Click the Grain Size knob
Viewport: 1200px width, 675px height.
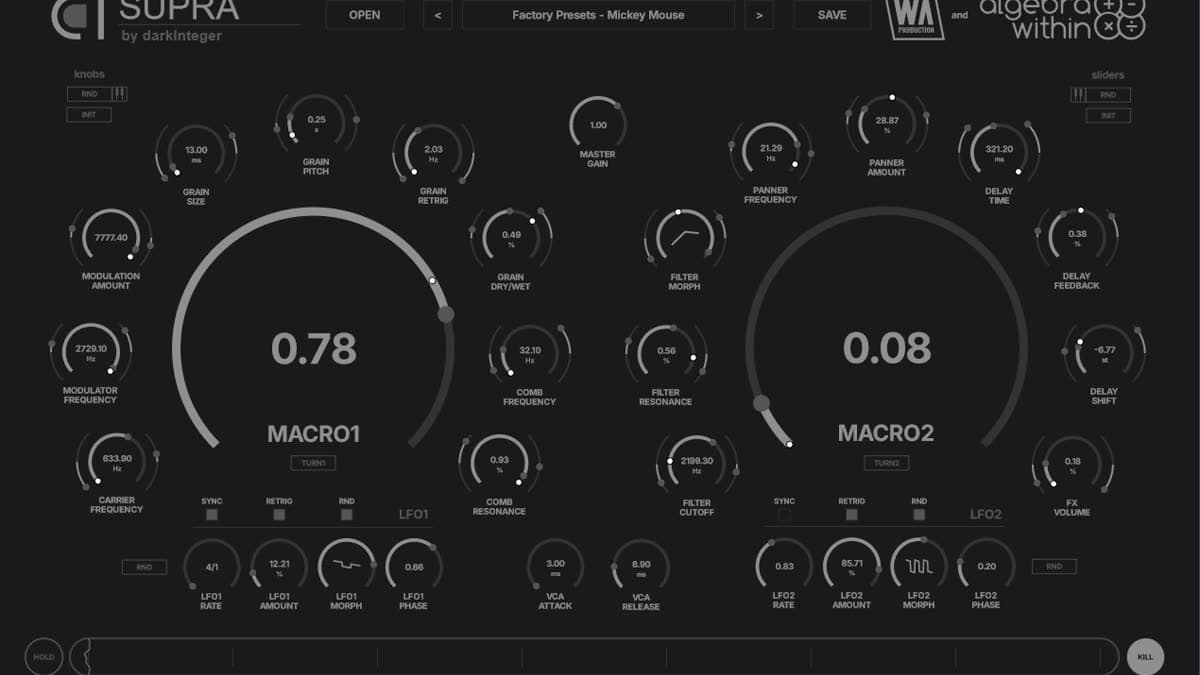pos(196,154)
